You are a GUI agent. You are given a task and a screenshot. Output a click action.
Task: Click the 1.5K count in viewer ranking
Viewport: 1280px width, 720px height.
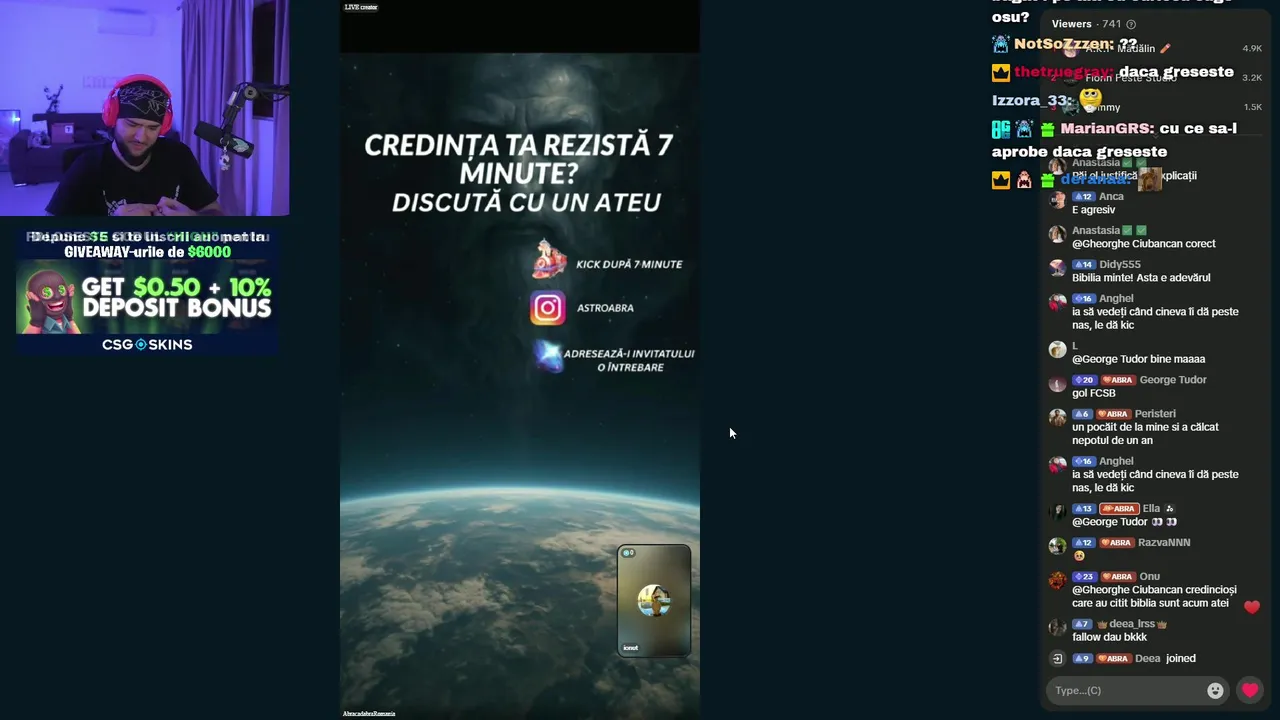(x=1252, y=107)
